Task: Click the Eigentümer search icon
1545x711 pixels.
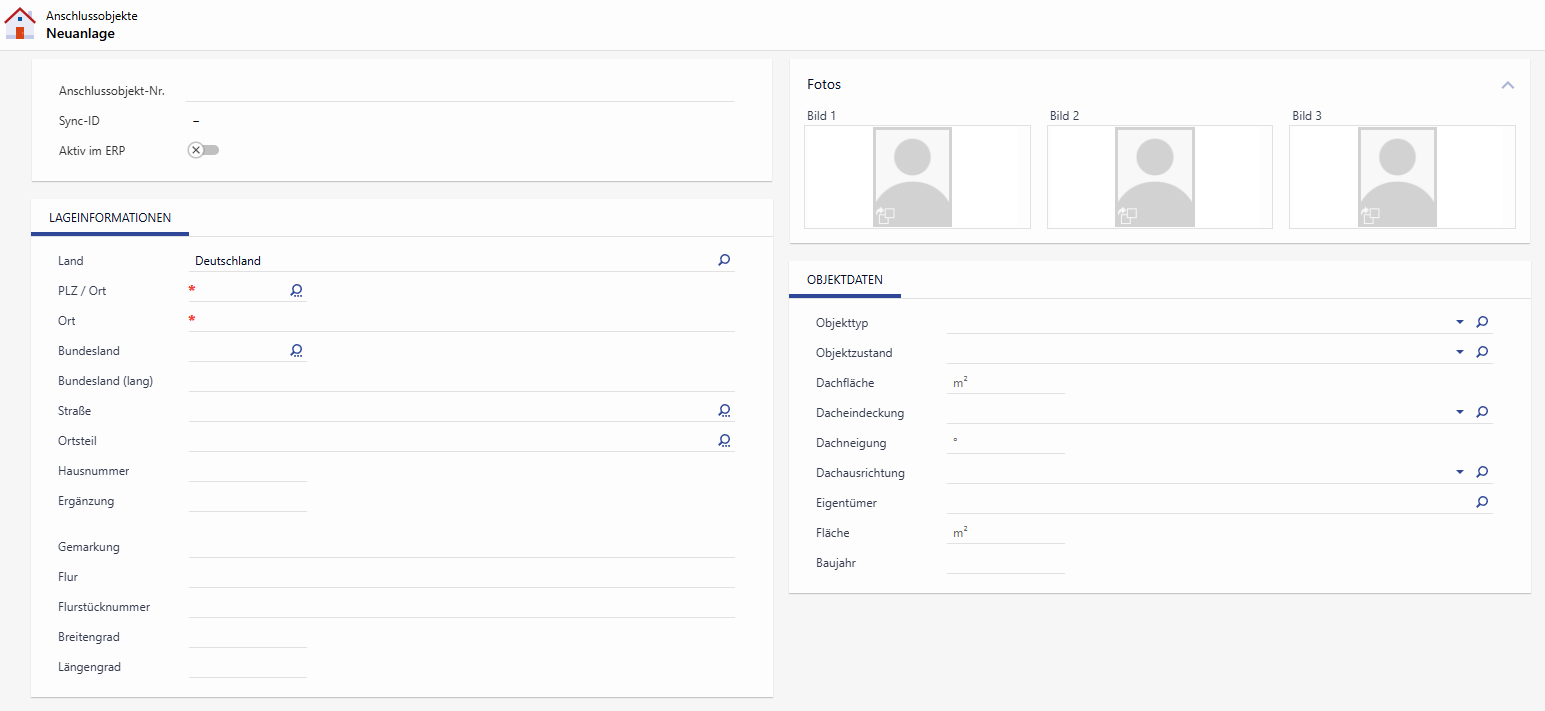Action: click(x=1482, y=502)
